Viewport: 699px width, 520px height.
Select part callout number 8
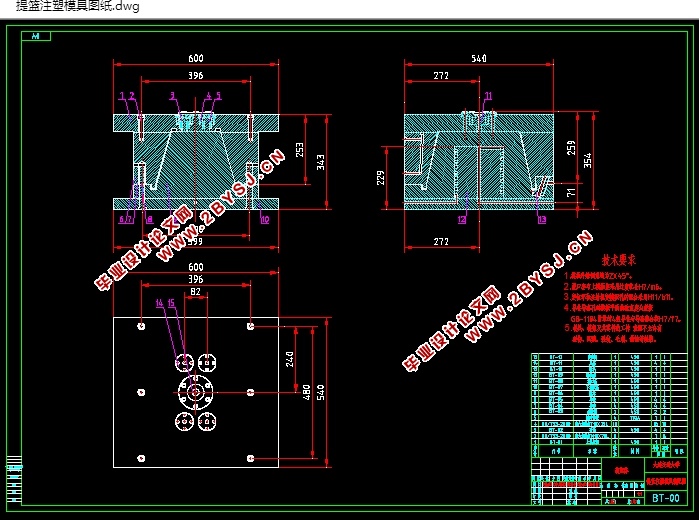coord(150,219)
